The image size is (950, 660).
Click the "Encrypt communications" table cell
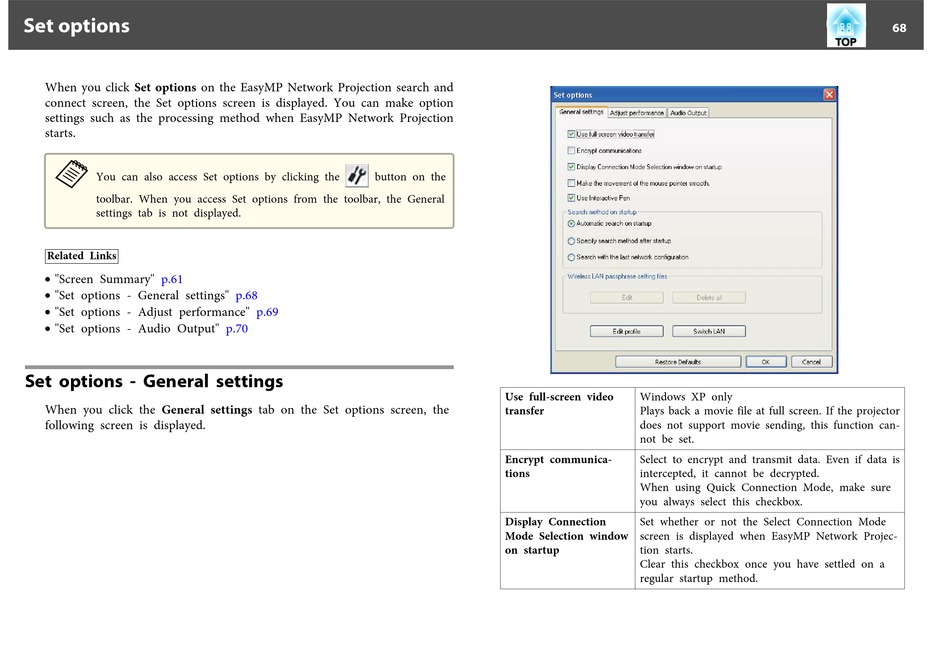coord(568,481)
